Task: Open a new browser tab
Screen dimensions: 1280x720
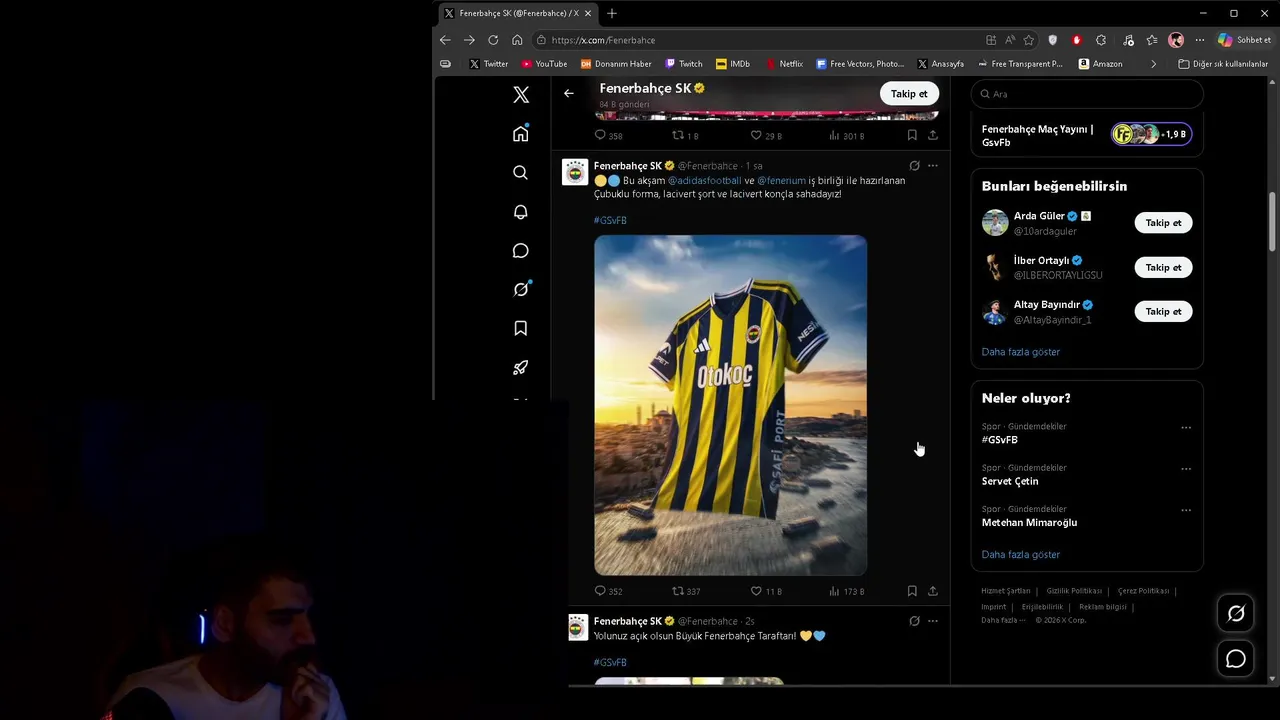Action: point(612,13)
